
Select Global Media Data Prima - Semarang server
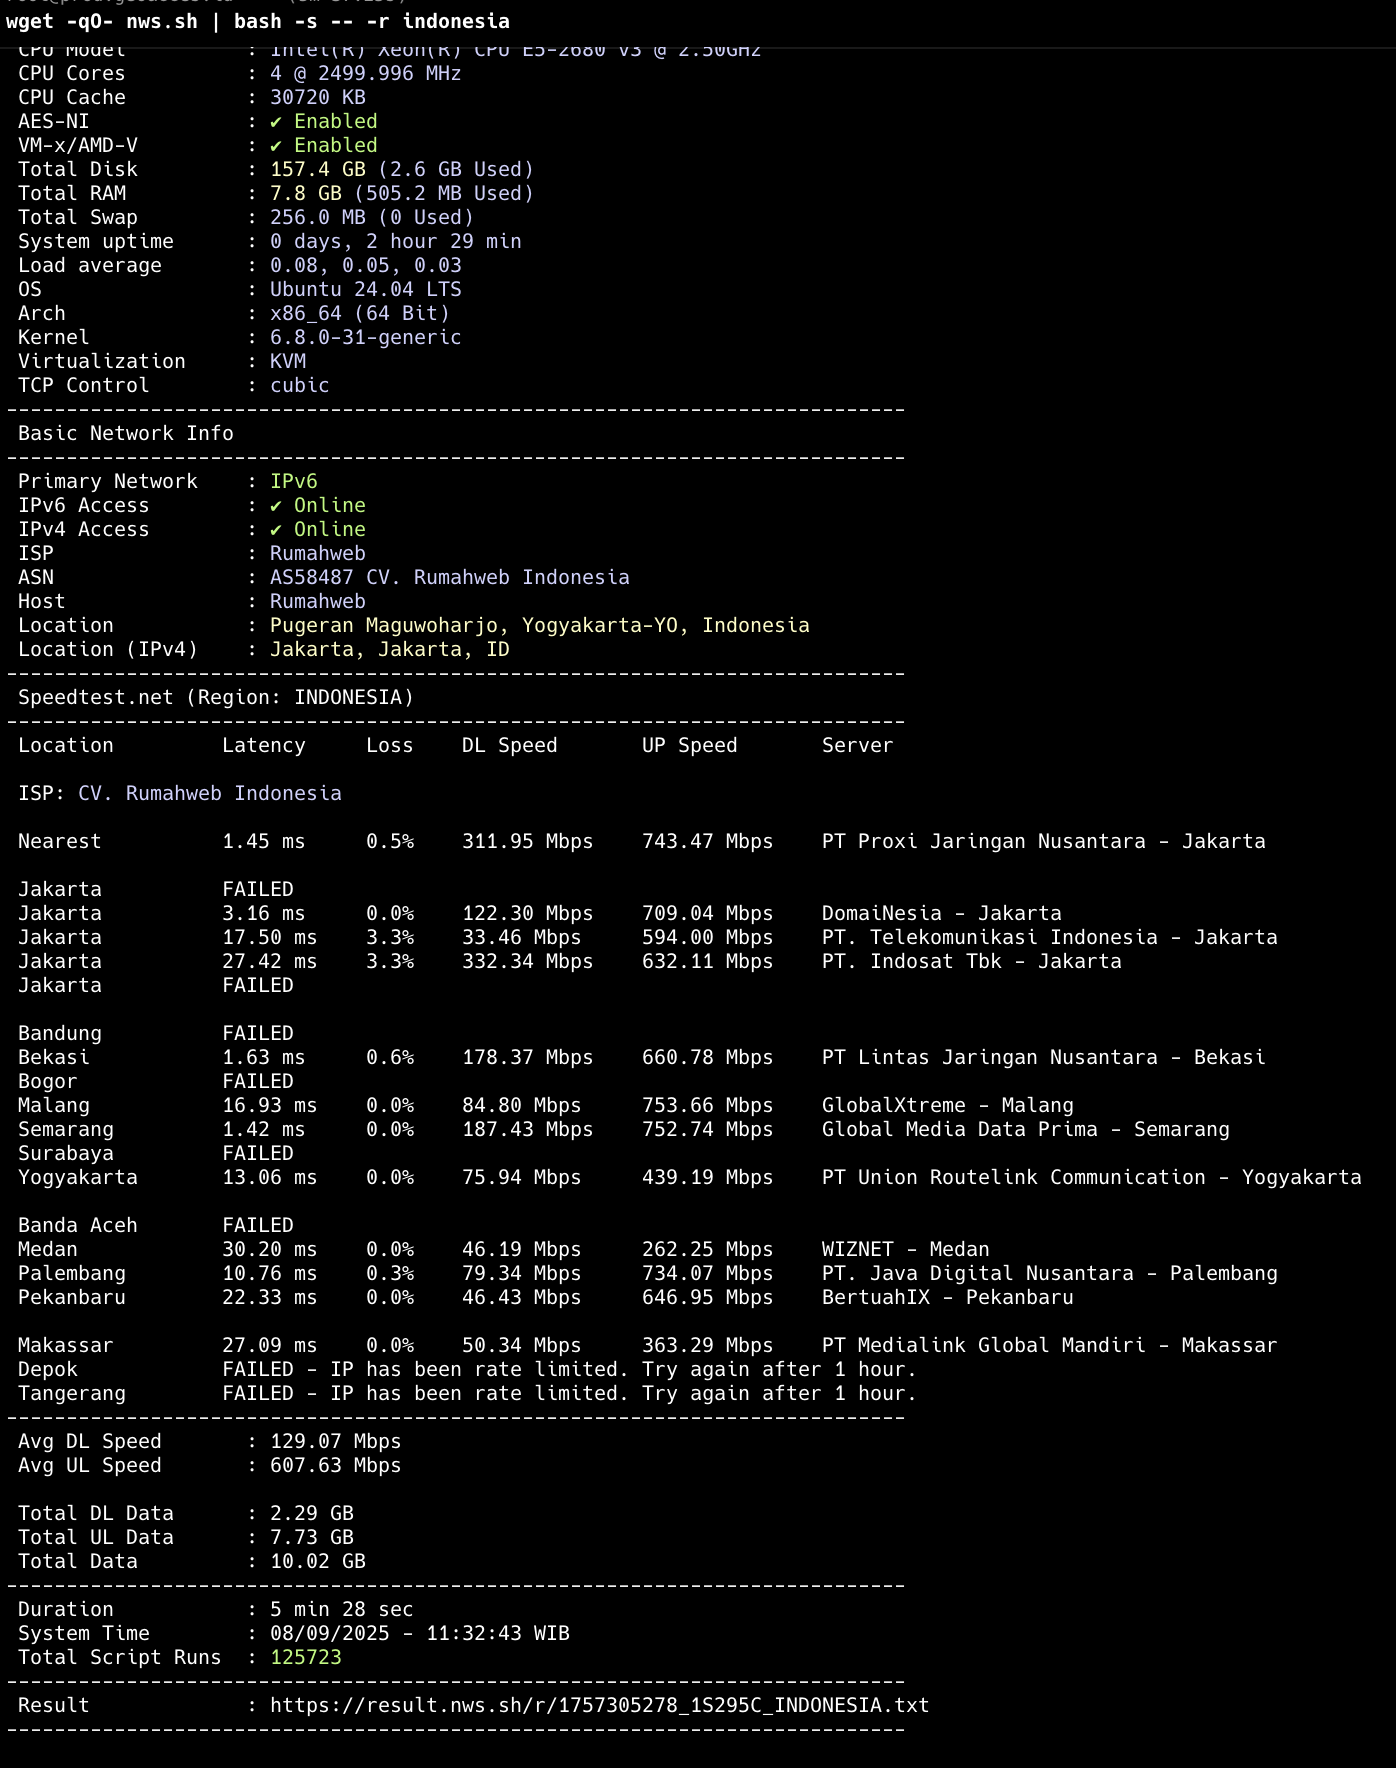pyautogui.click(x=1026, y=1129)
